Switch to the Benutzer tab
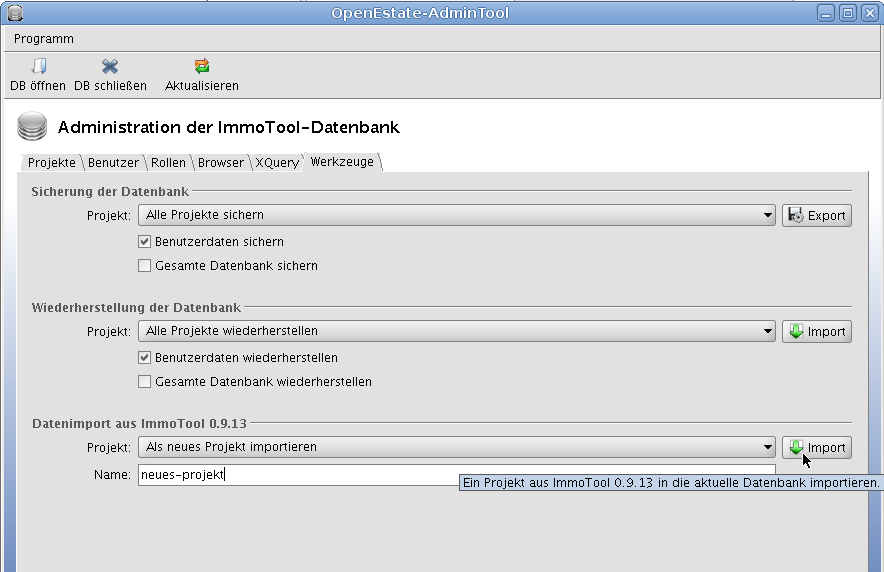The width and height of the screenshot is (884, 572). pyautogui.click(x=113, y=162)
